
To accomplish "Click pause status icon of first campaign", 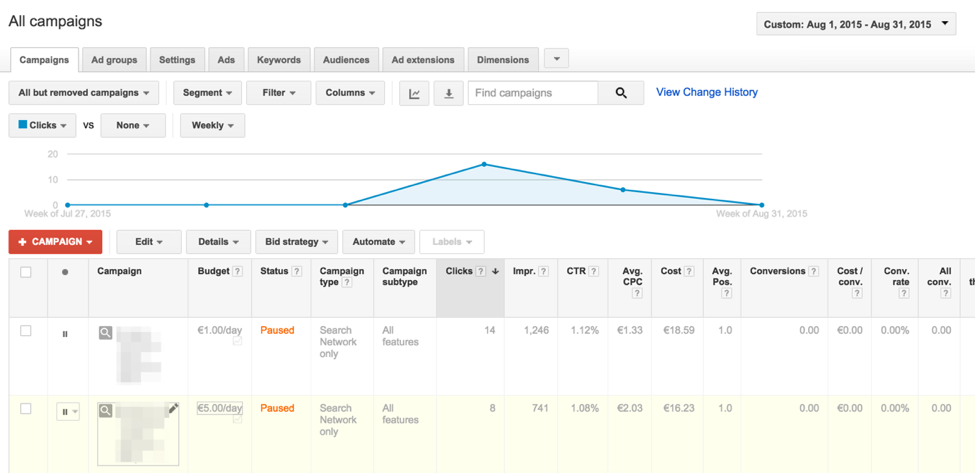I will click(x=65, y=334).
